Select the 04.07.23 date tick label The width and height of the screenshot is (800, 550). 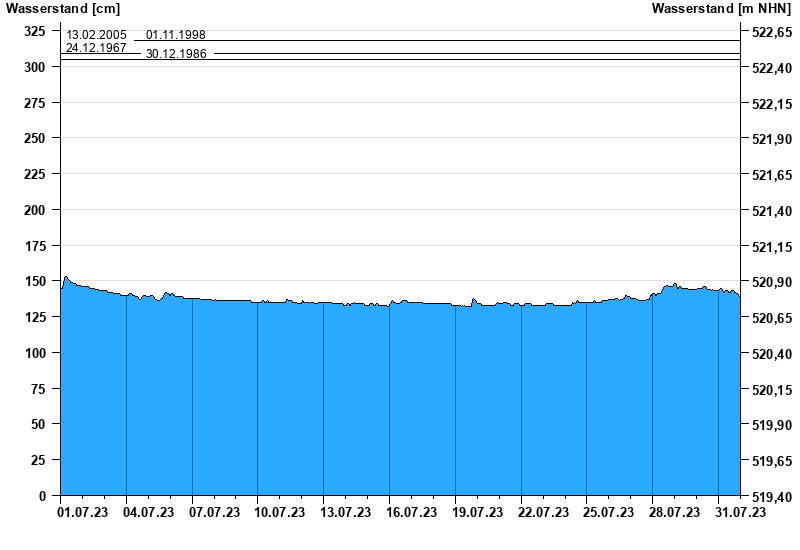pyautogui.click(x=149, y=513)
